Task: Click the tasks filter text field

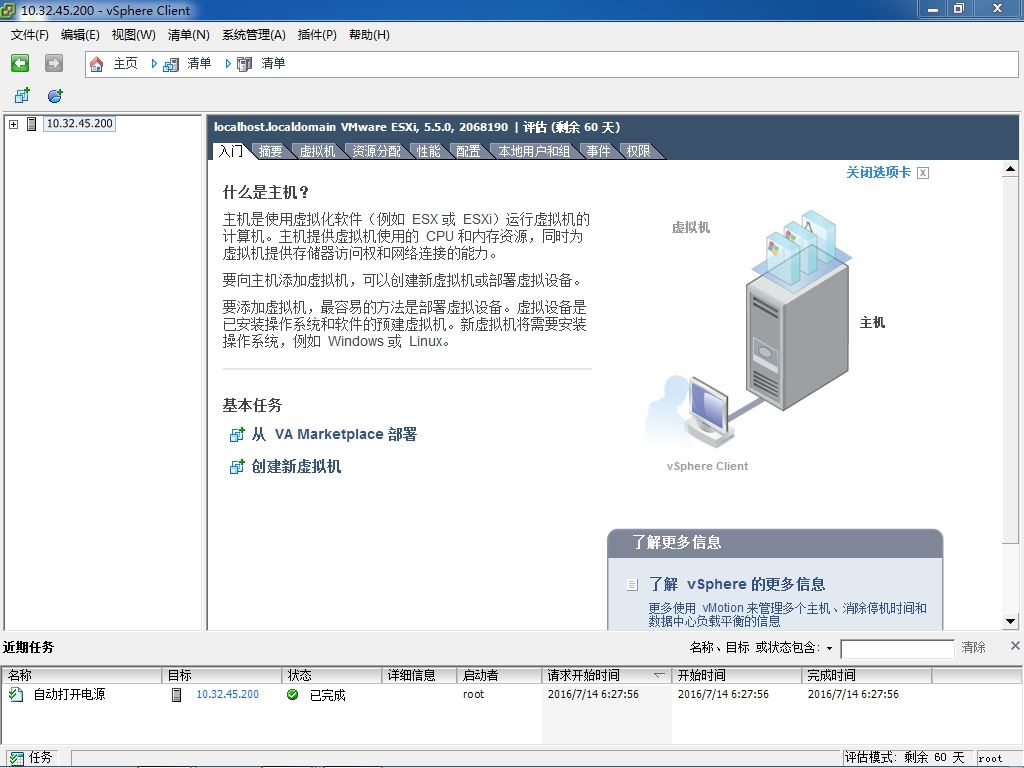Action: point(897,648)
